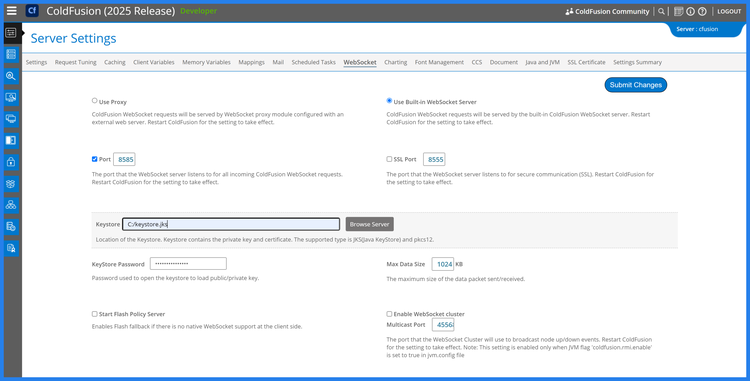Switch to the Scheduled Tasks tab
This screenshot has width=750, height=381.
314,62
